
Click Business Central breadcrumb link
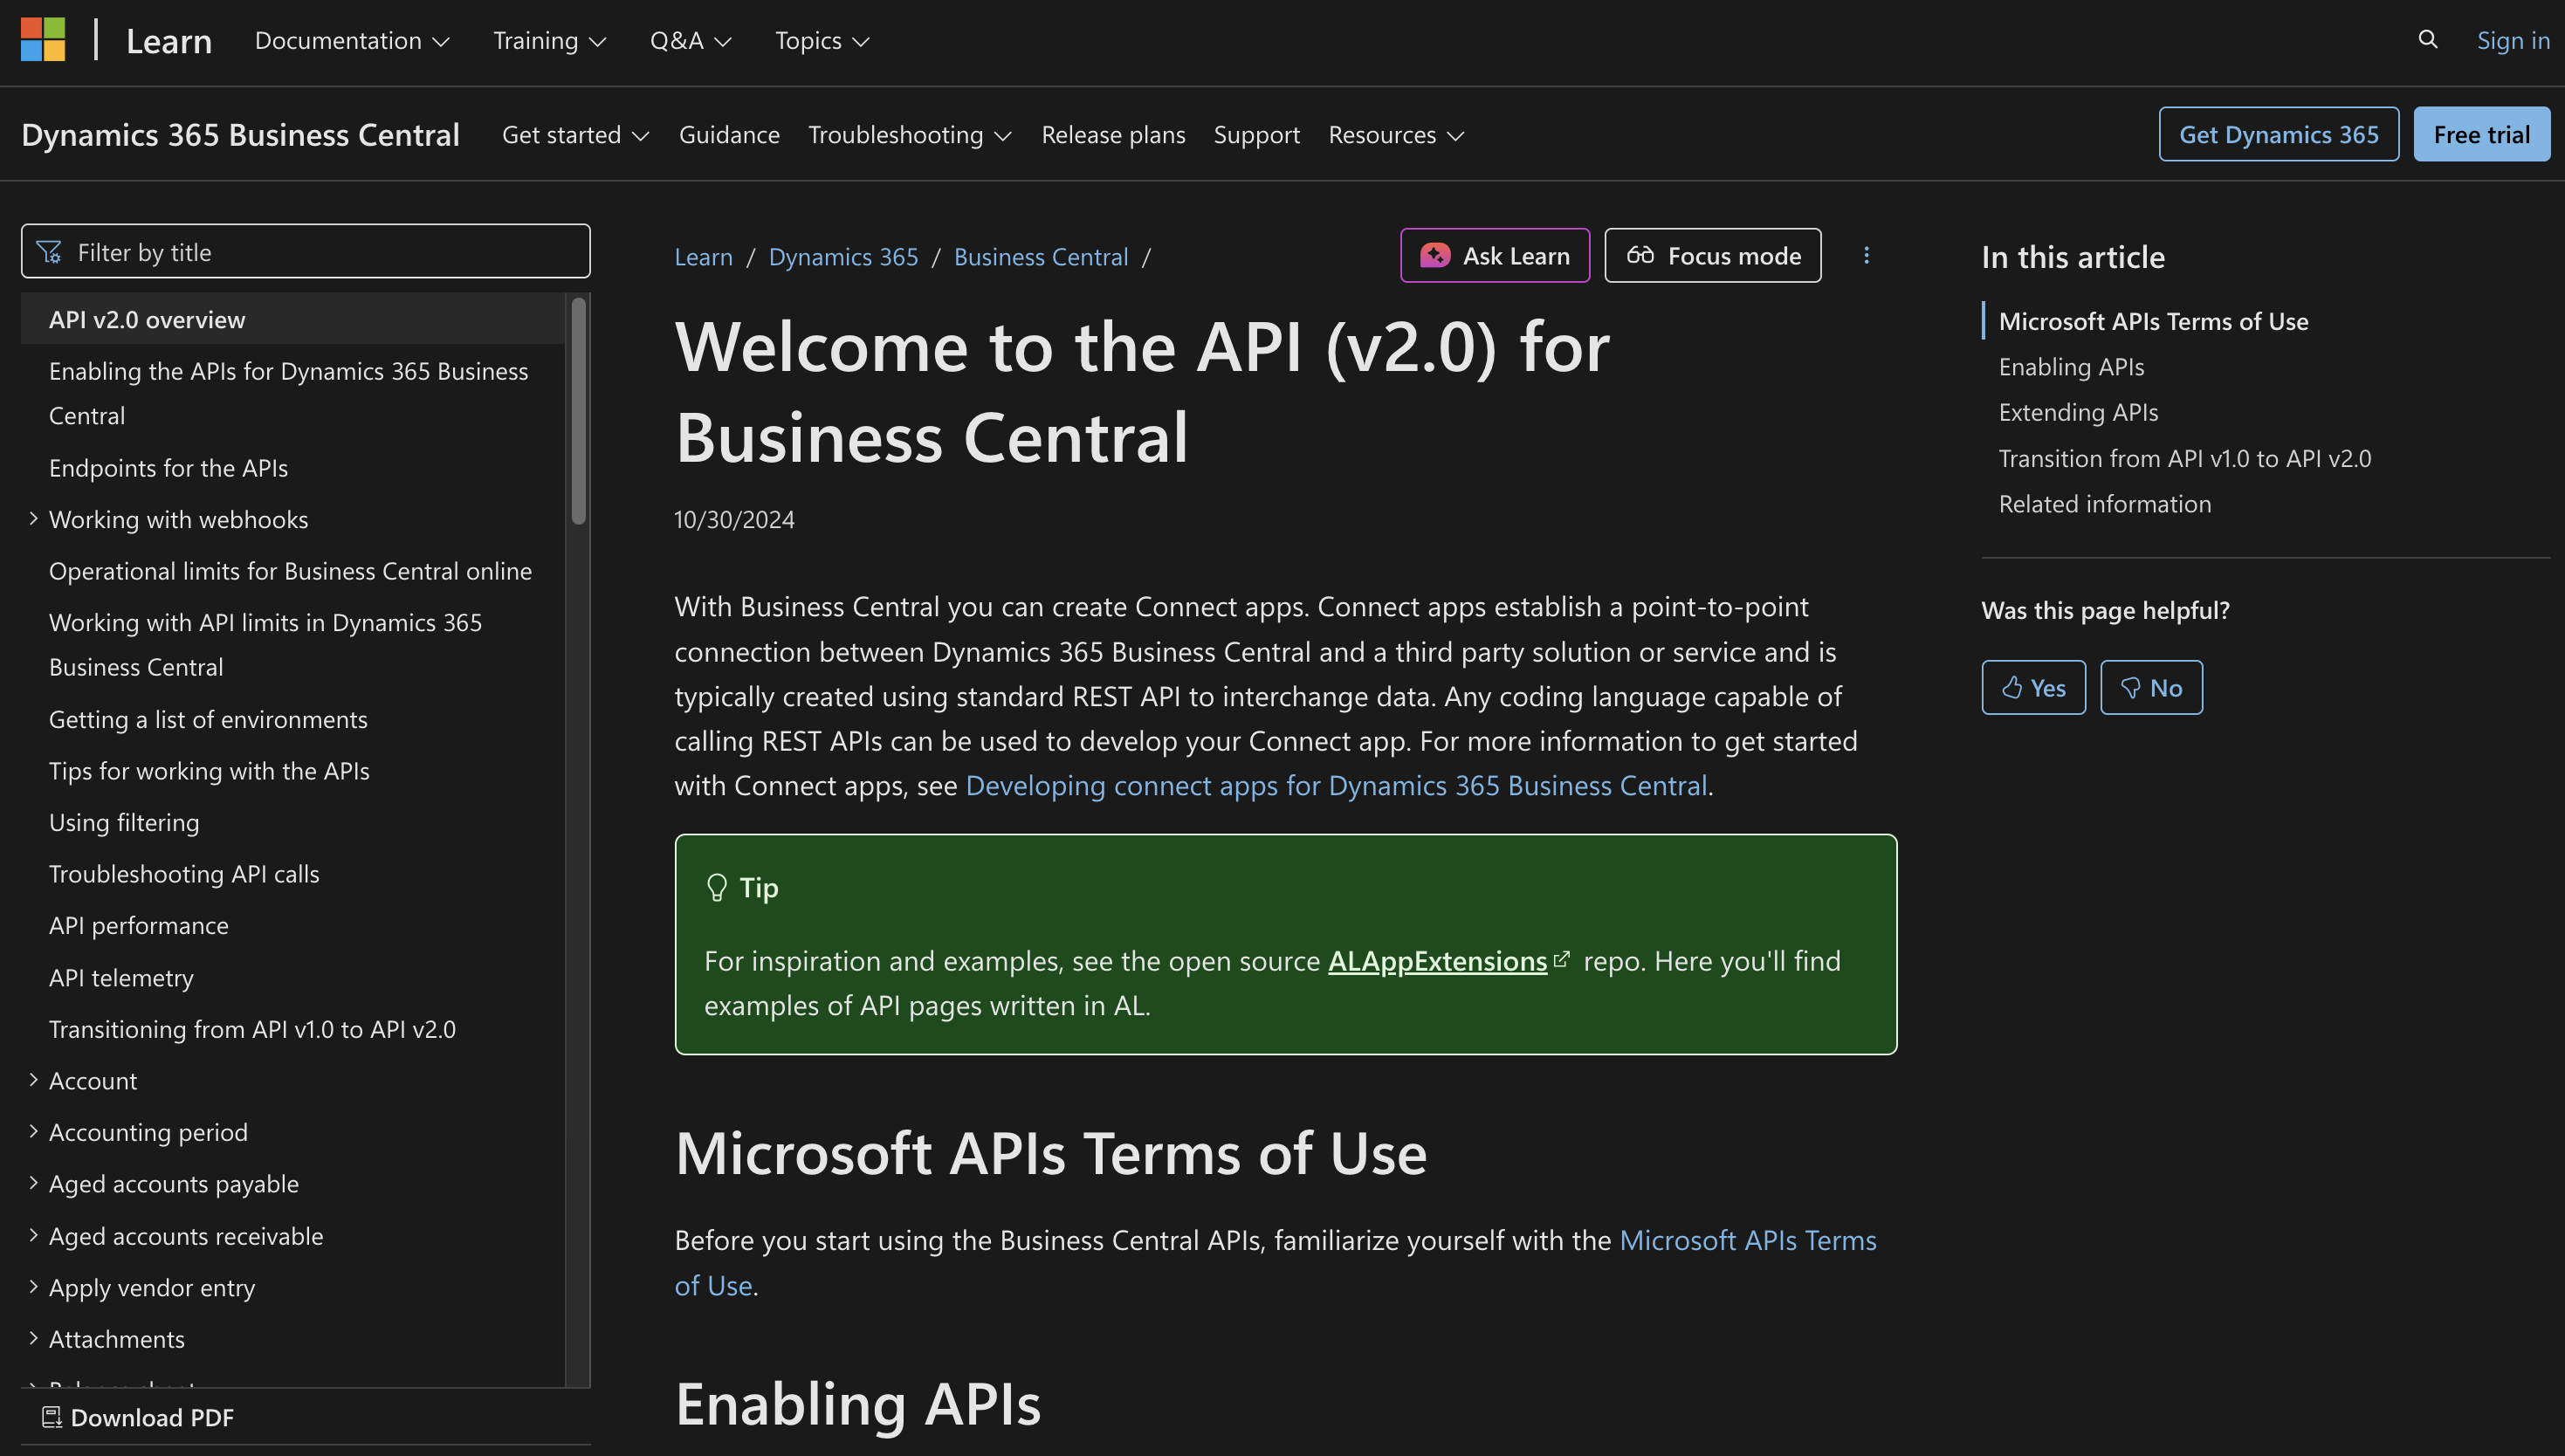1040,257
